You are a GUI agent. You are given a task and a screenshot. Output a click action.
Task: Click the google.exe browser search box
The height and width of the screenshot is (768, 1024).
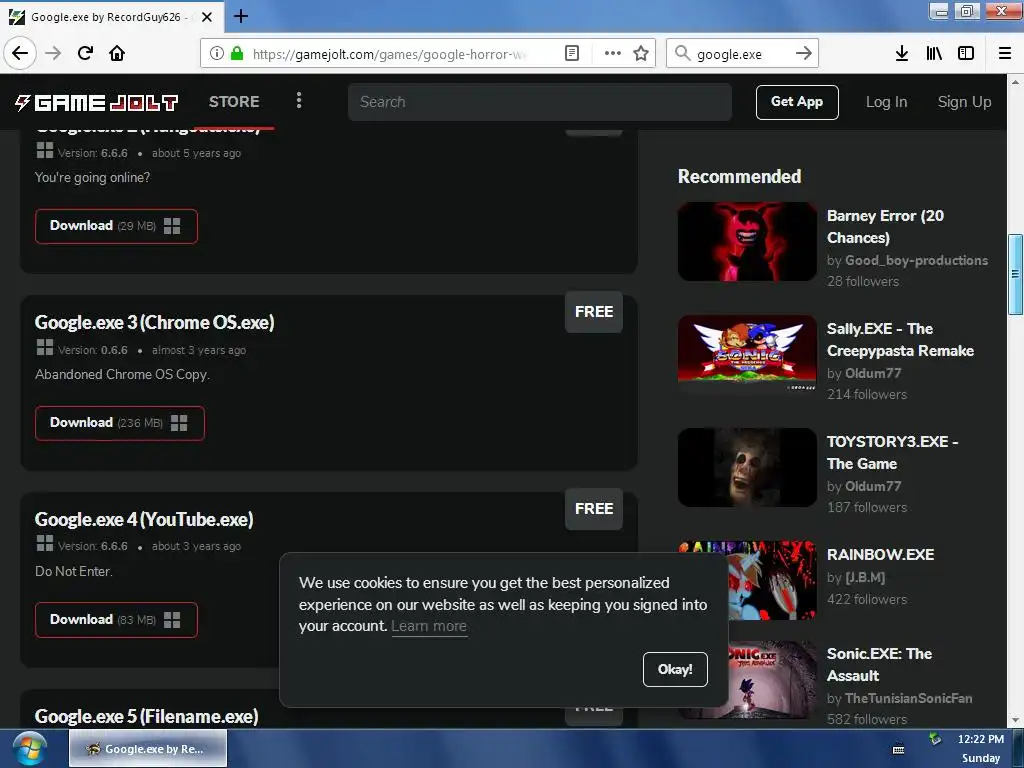(x=742, y=54)
